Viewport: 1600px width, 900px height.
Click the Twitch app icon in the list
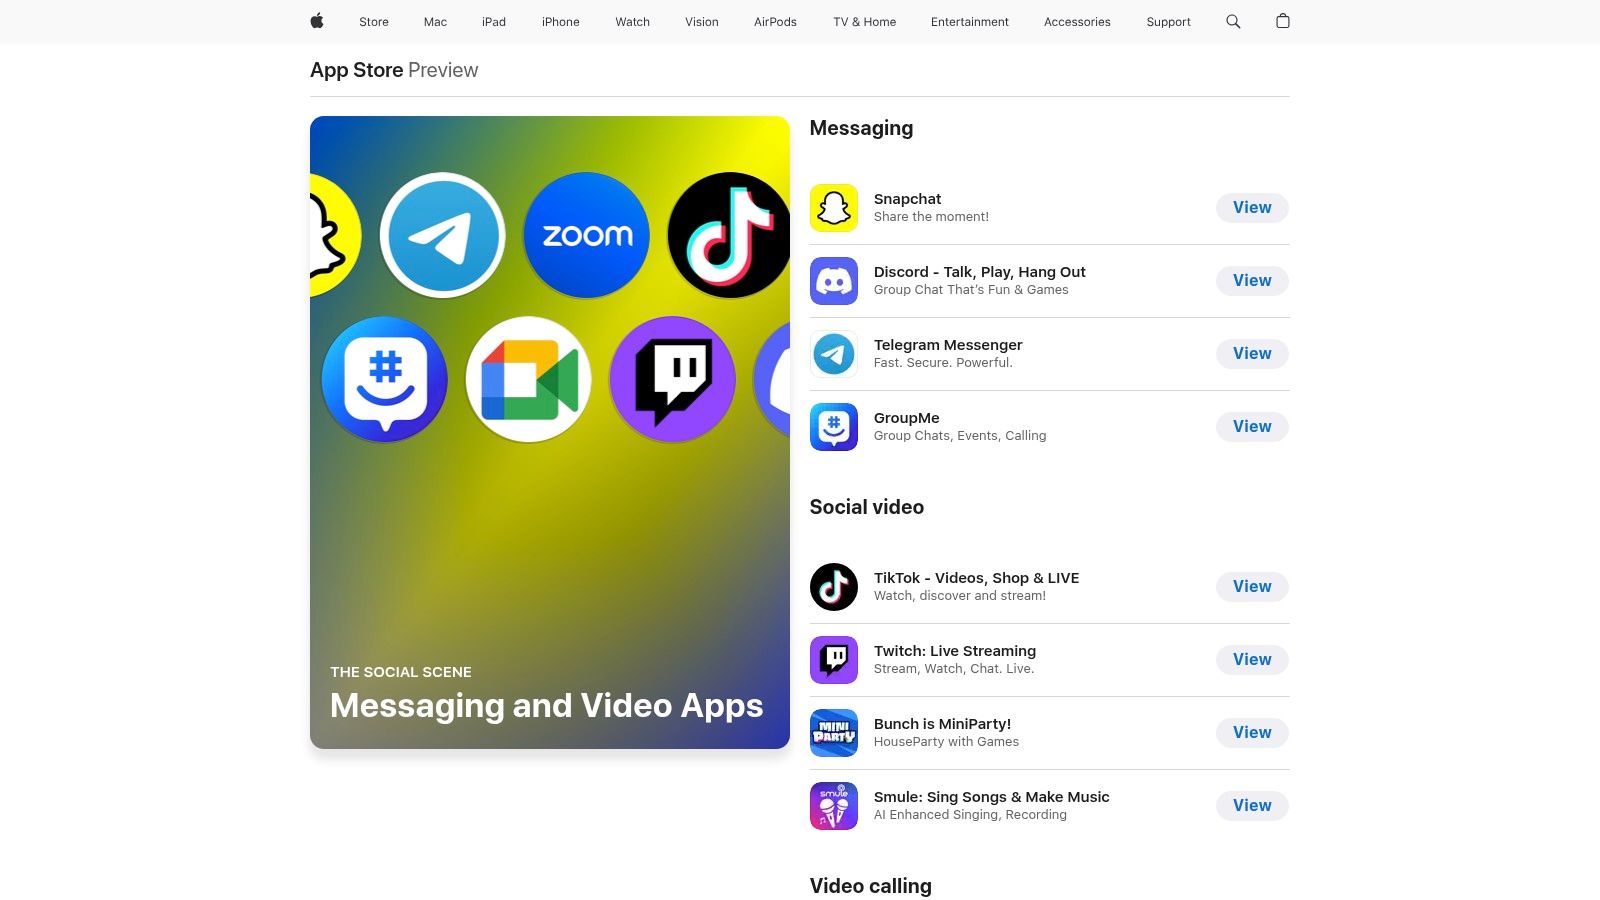[834, 660]
